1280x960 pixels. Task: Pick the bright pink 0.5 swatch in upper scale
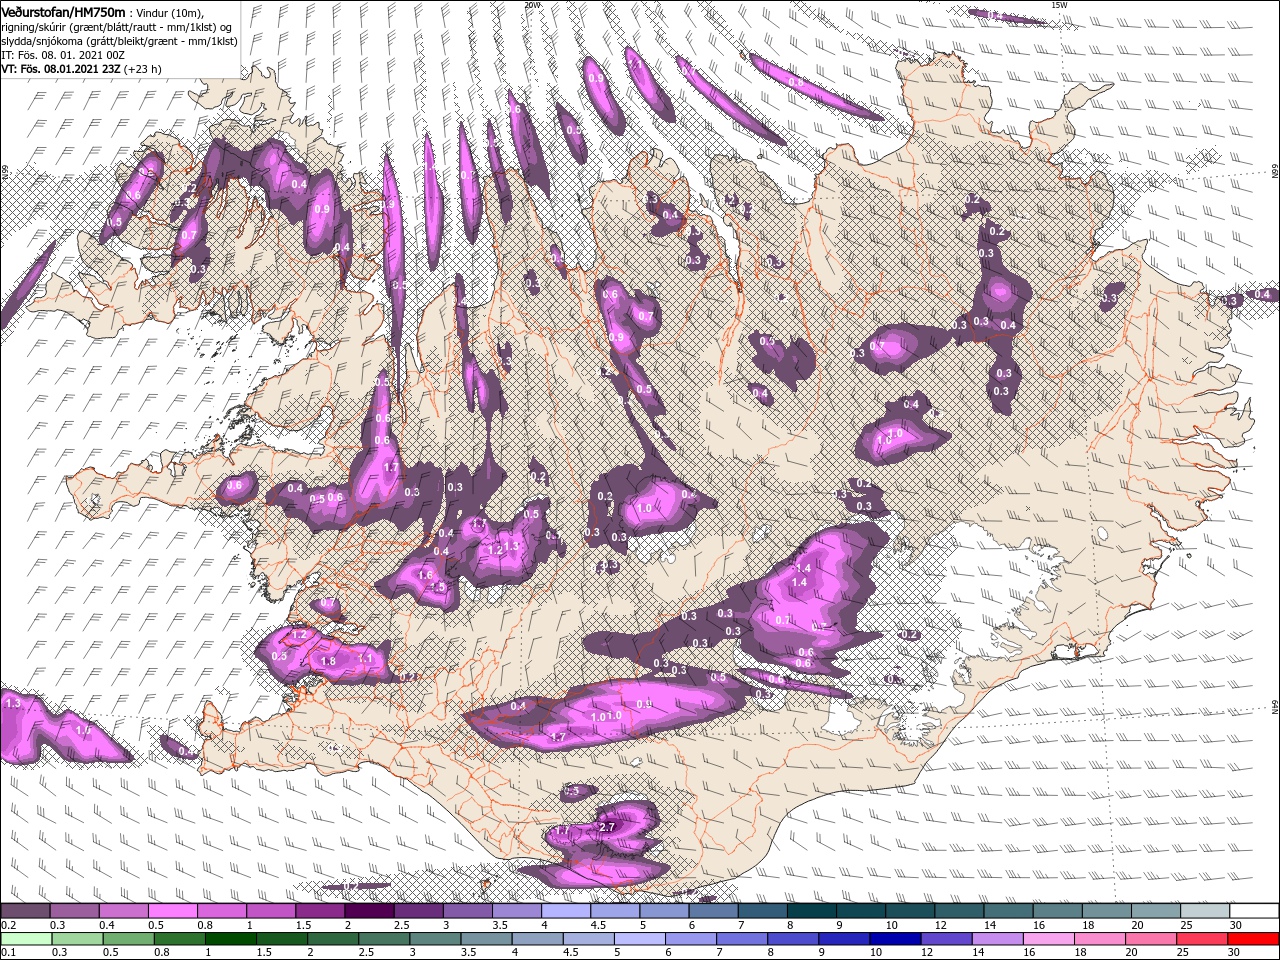pos(172,911)
